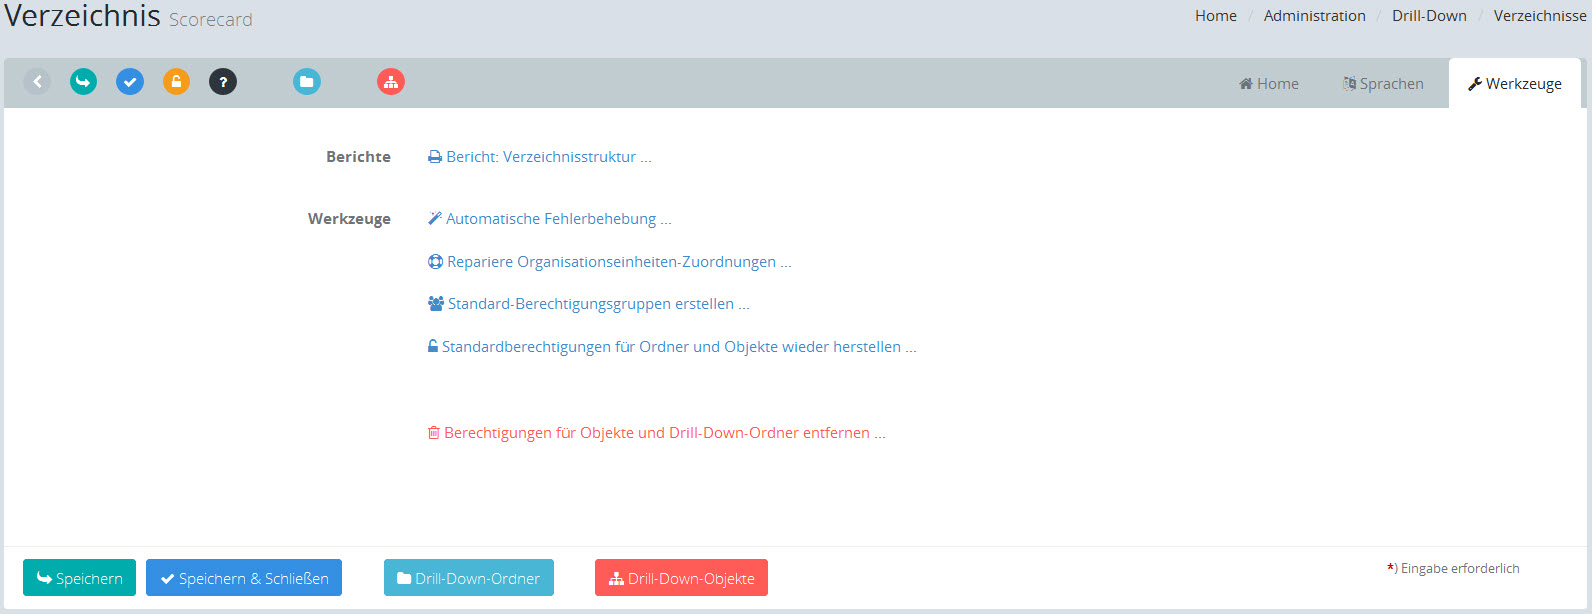Image resolution: width=1592 pixels, height=614 pixels.
Task: Run Automatische Fehlerbehebung tool
Action: [550, 219]
